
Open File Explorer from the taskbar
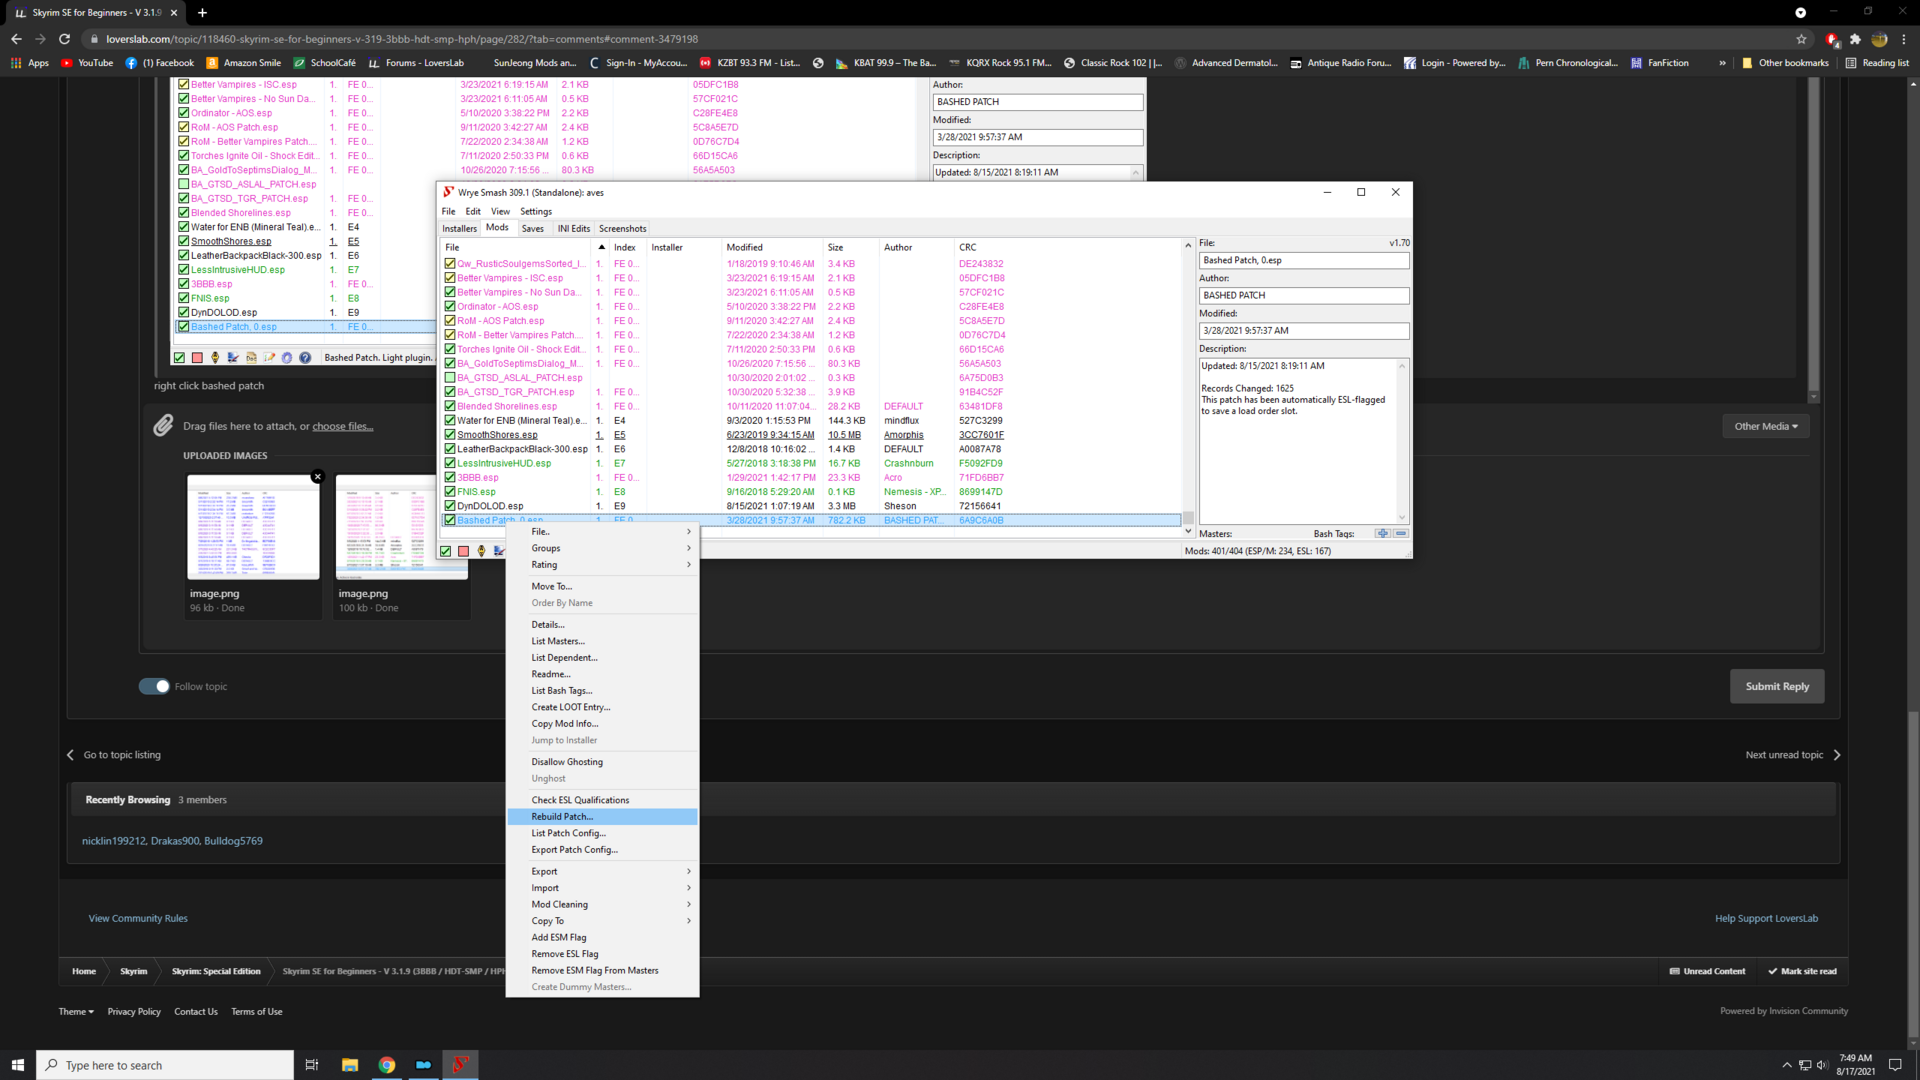(350, 1065)
